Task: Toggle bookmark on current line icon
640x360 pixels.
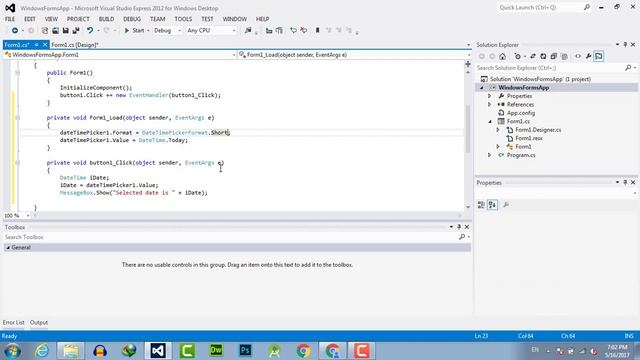Action: [x=317, y=31]
